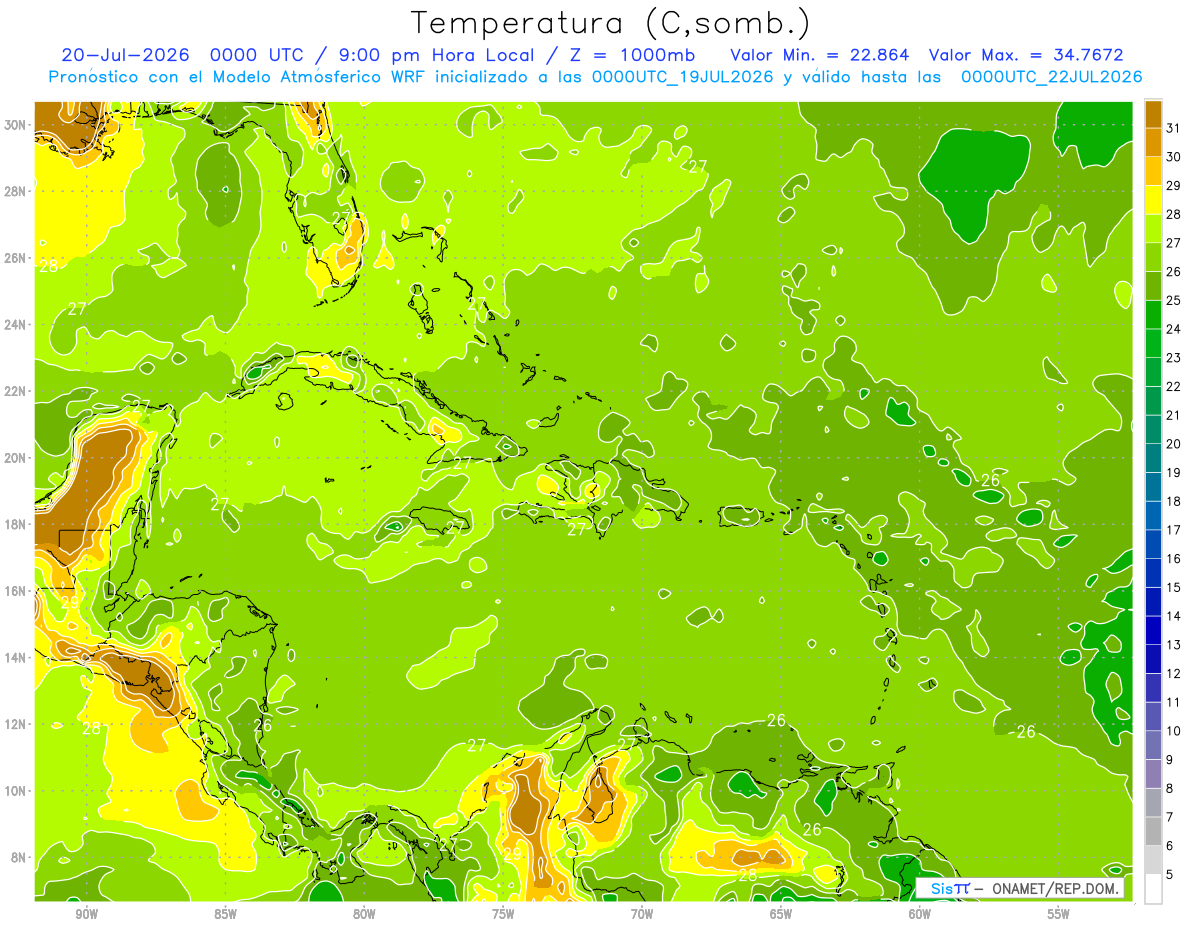Image resolution: width=1200 pixels, height=927 pixels.
Task: Select valid-until time "0000UTC_22JUL2026"
Action: tap(1051, 77)
